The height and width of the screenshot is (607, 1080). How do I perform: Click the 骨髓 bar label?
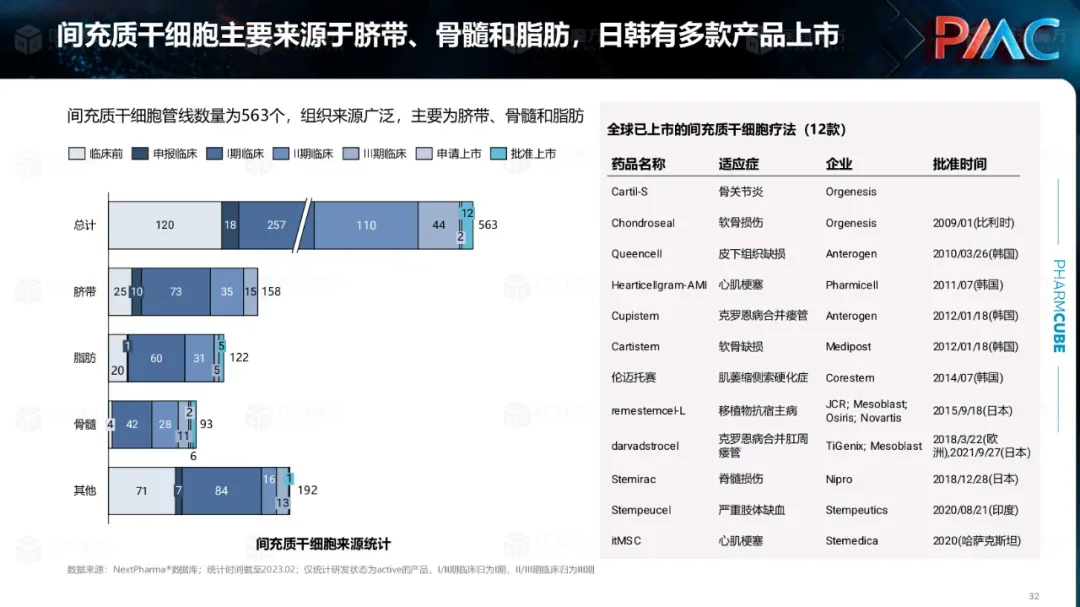click(85, 424)
